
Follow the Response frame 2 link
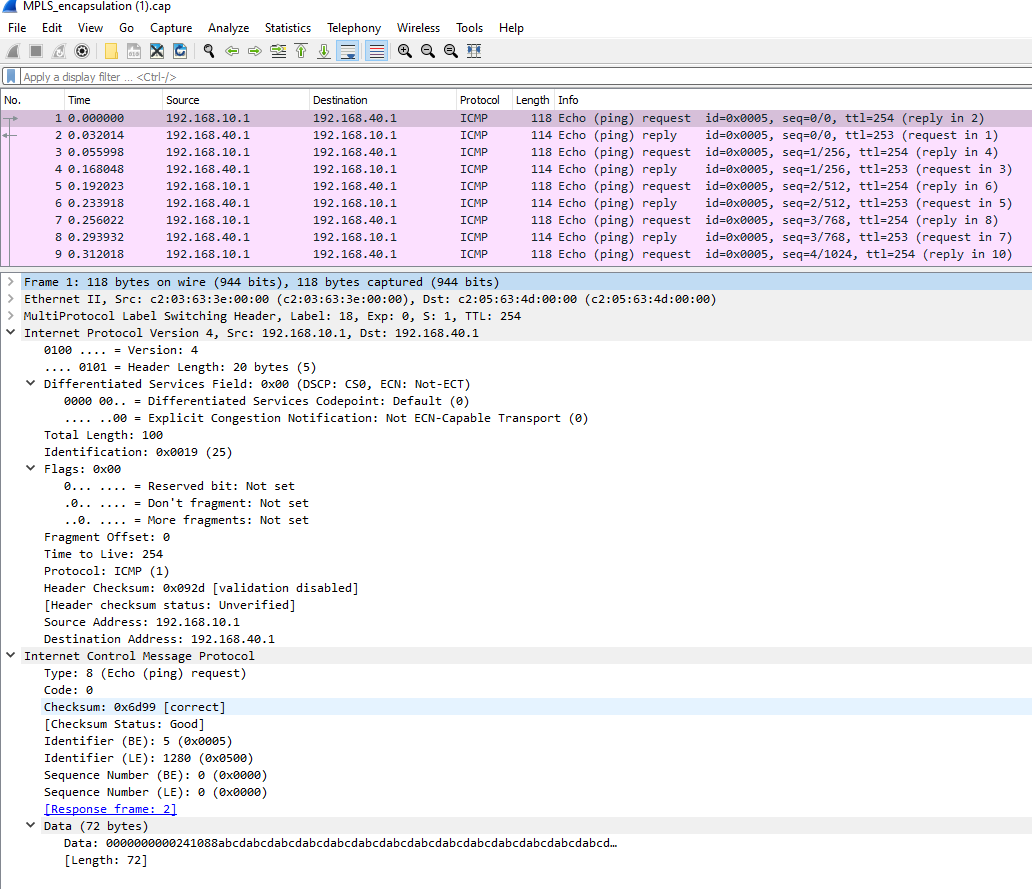110,808
